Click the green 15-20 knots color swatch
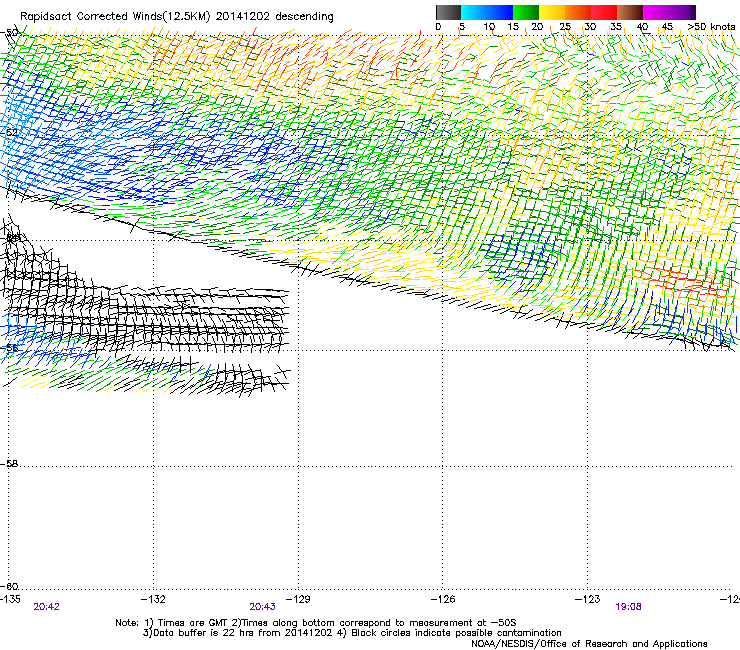The image size is (740, 650). coord(526,12)
